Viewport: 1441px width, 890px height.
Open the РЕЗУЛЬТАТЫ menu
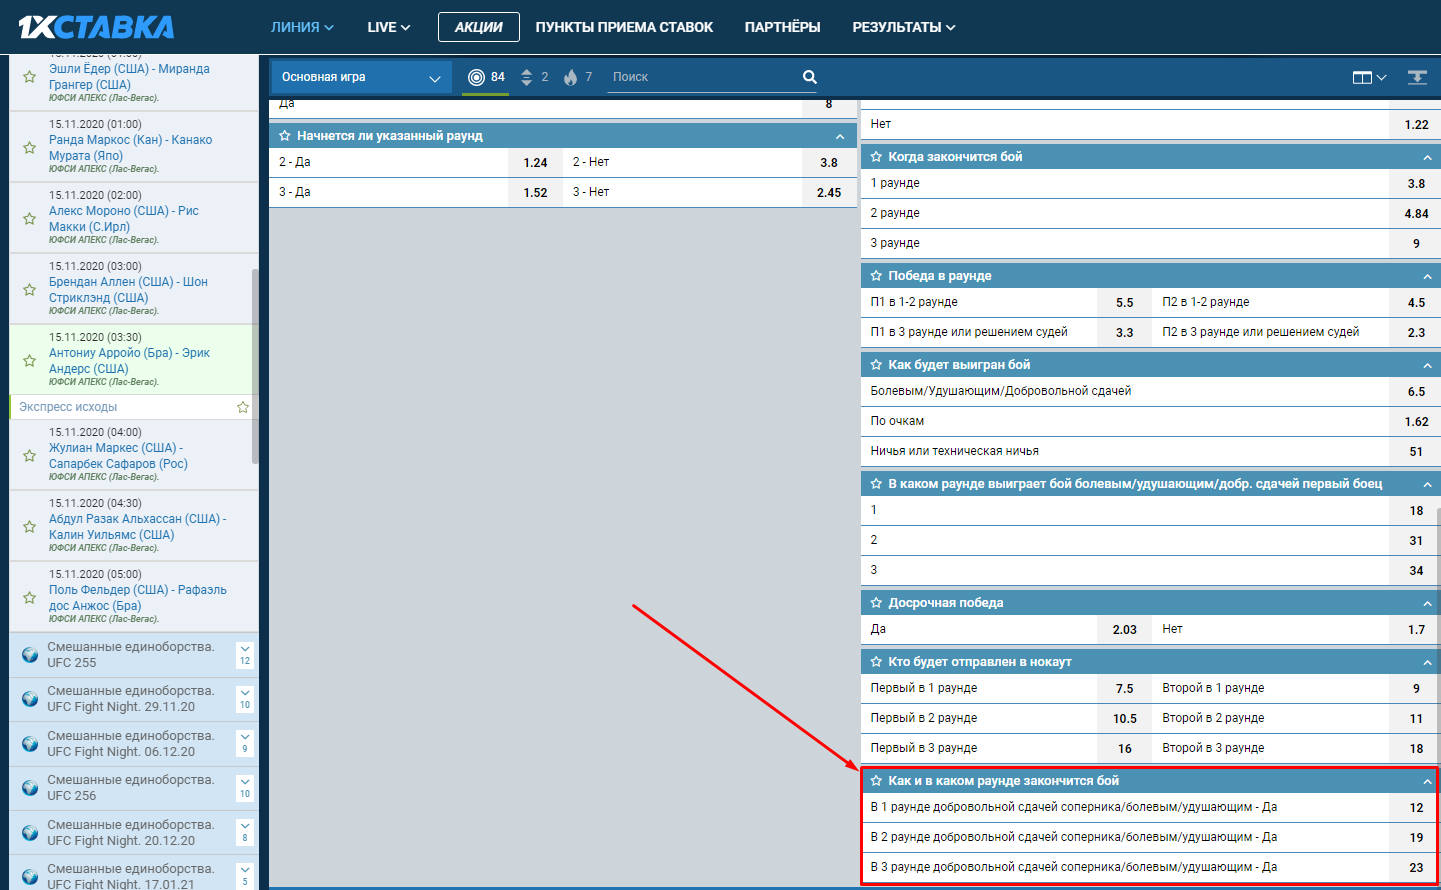[903, 27]
